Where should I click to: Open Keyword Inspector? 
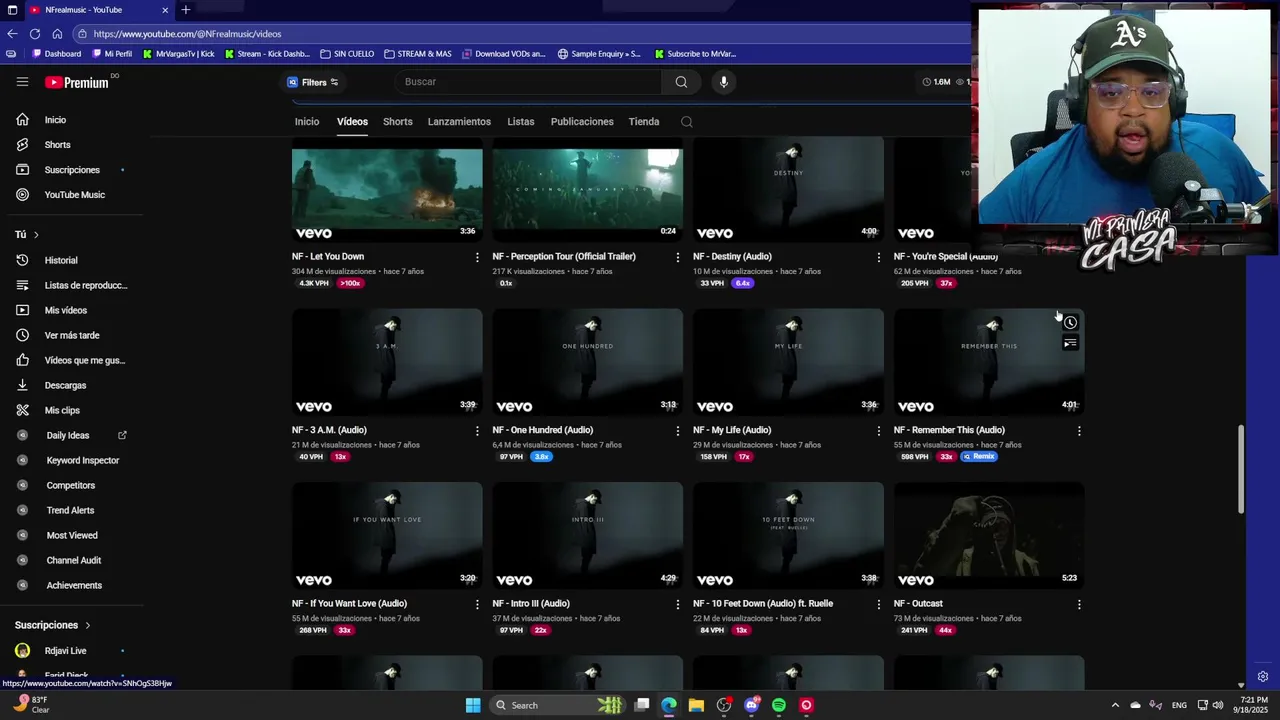click(x=82, y=460)
